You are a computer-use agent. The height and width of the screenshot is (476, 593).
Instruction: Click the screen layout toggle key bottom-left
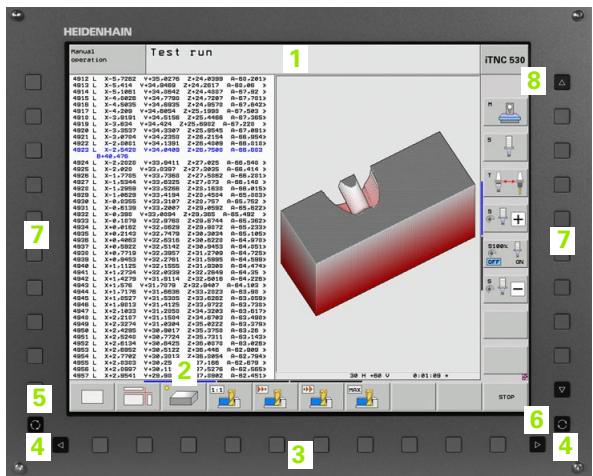click(x=35, y=425)
